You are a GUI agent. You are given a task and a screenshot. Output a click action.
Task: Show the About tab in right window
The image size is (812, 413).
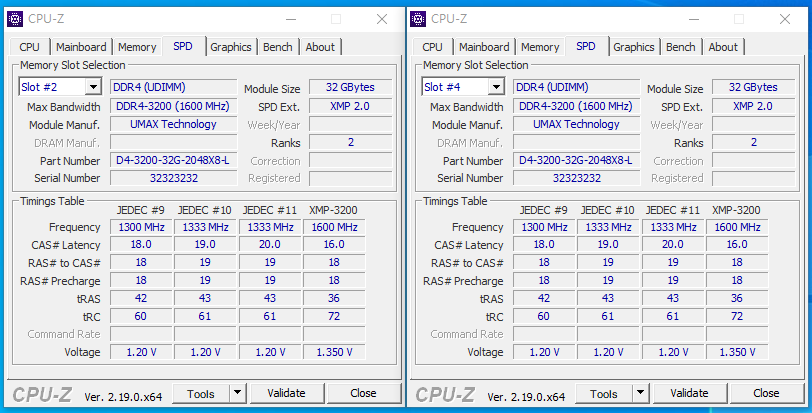[723, 47]
